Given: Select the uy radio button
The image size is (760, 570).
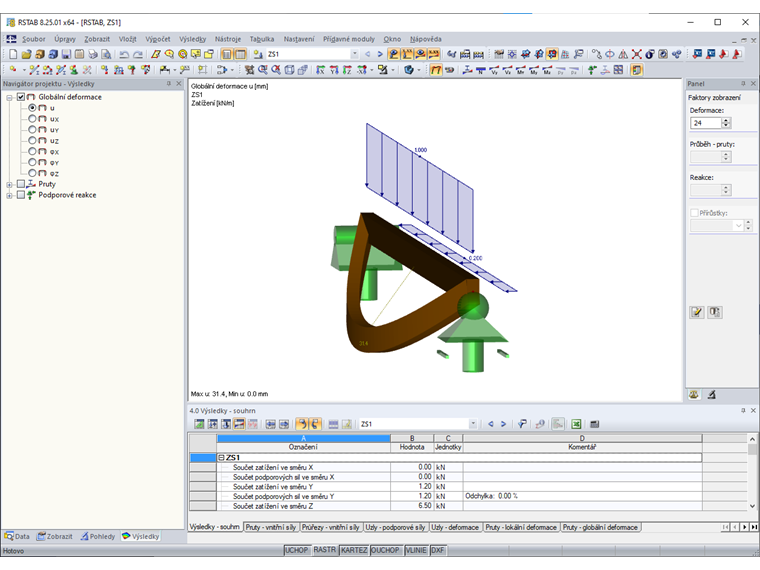Looking at the screenshot, I should pos(32,129).
